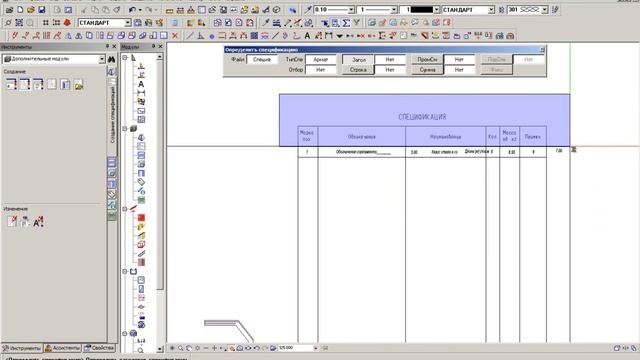The height and width of the screenshot is (360, 640).
Task: Click the red stamp icon next to the СТАНДАРТ combo
Action: (67, 23)
